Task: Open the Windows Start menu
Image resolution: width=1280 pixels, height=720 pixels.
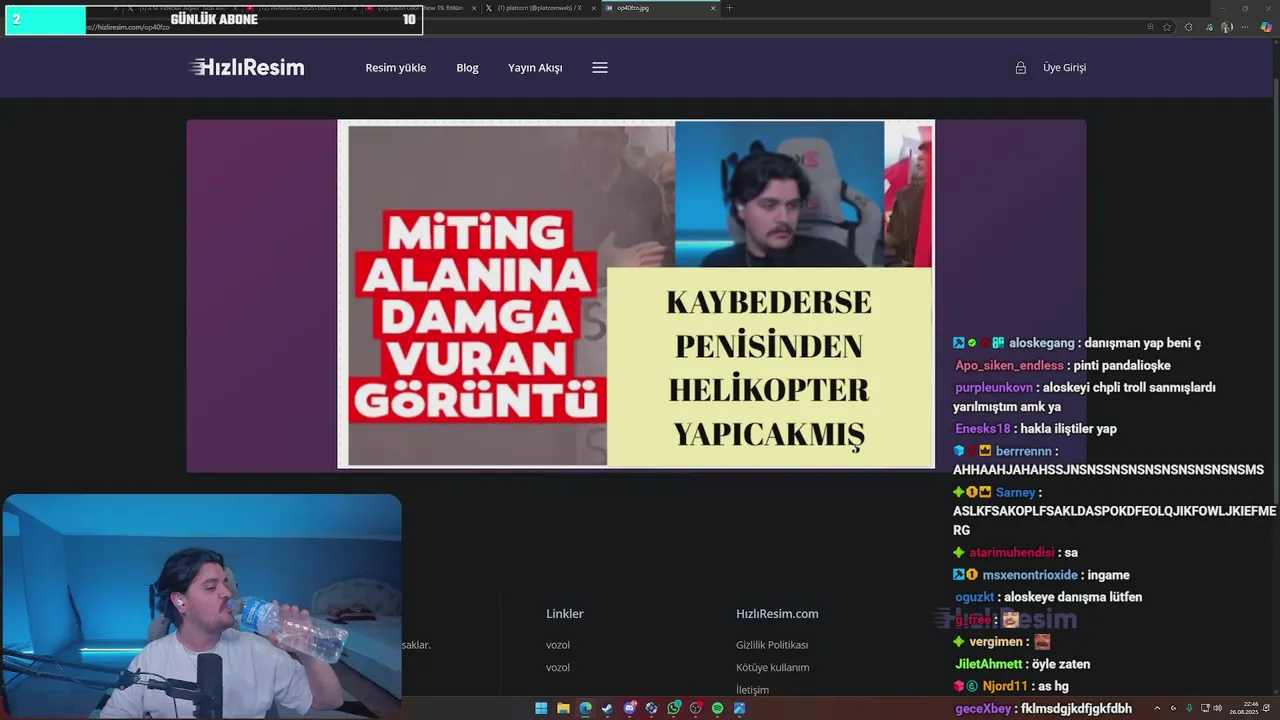Action: point(541,708)
